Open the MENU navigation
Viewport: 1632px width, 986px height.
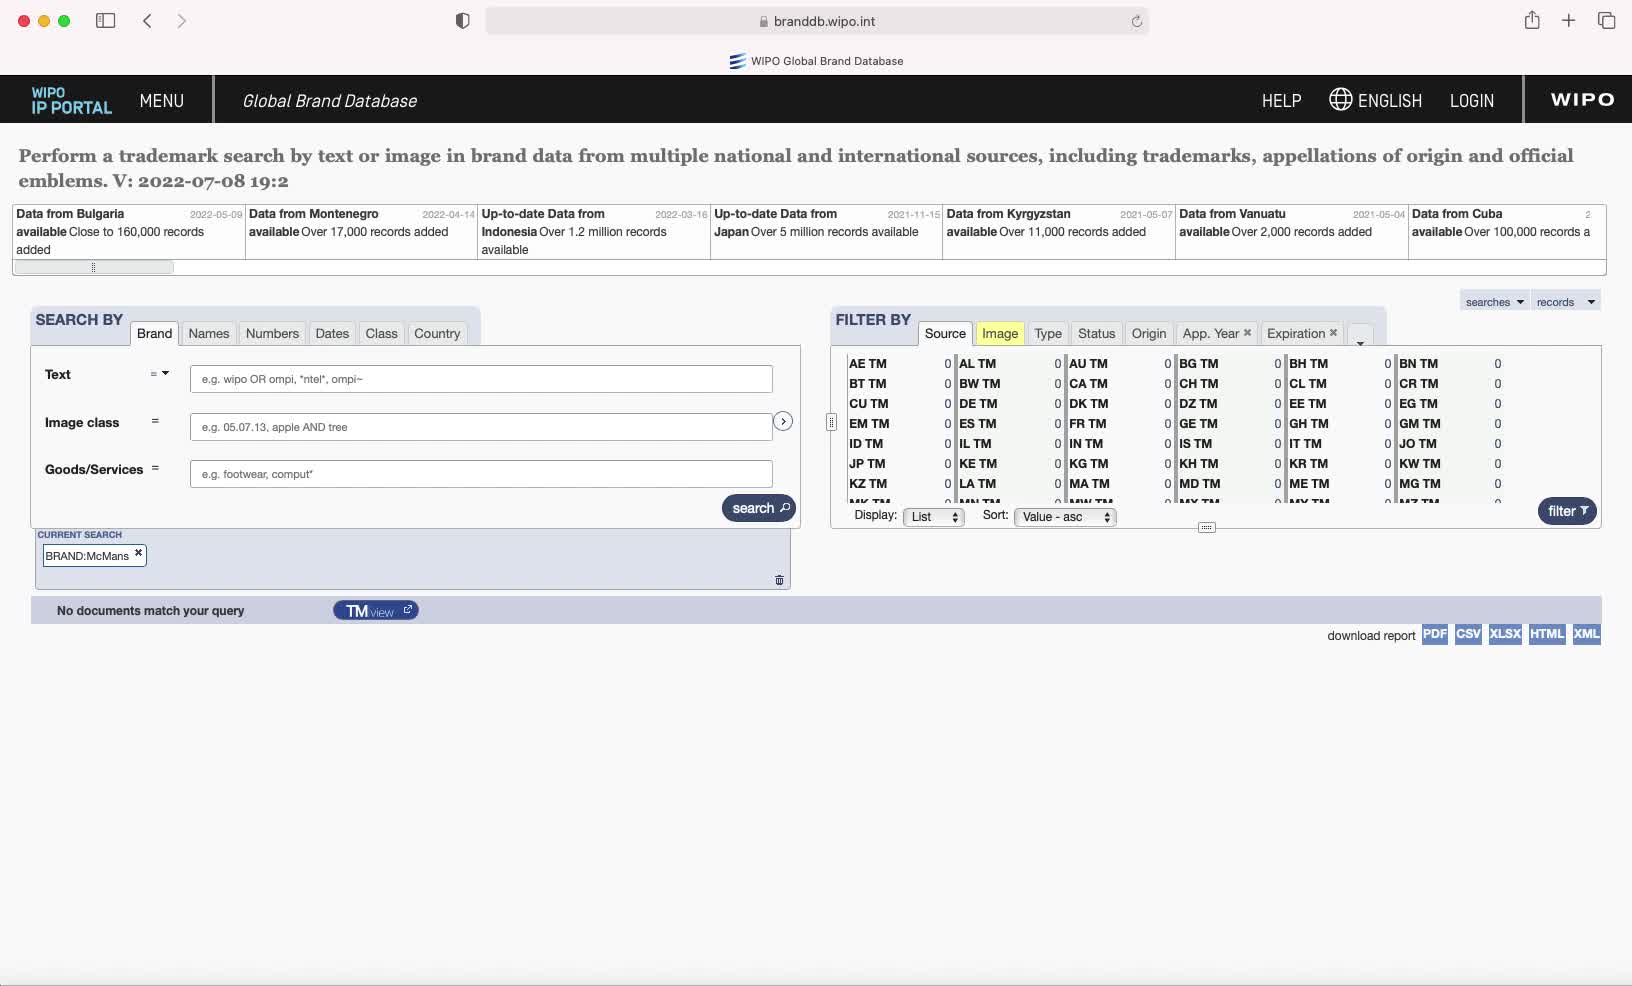coord(162,101)
